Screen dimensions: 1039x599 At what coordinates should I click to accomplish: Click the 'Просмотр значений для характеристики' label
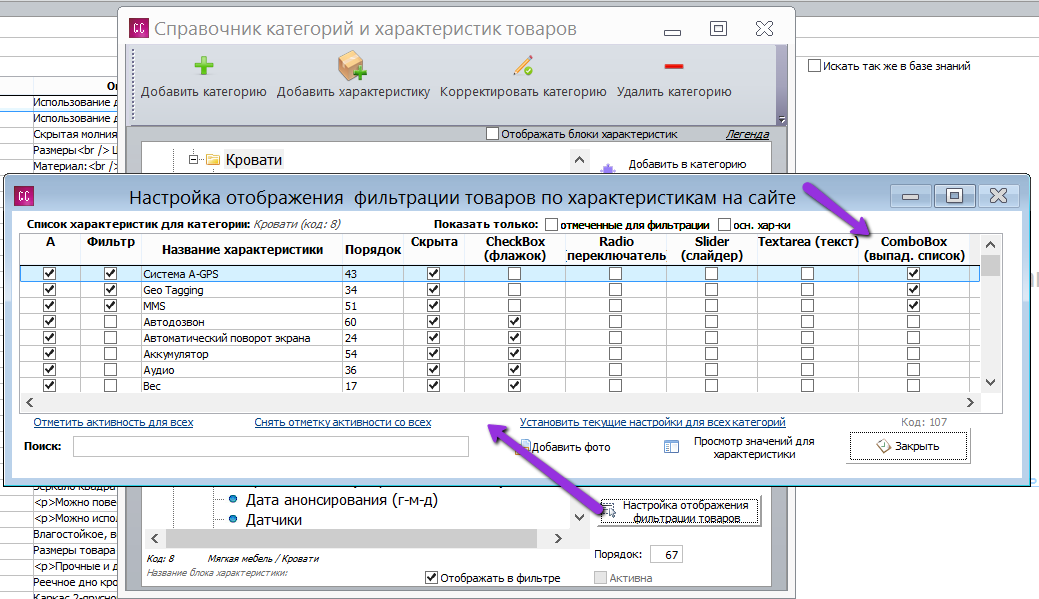754,447
